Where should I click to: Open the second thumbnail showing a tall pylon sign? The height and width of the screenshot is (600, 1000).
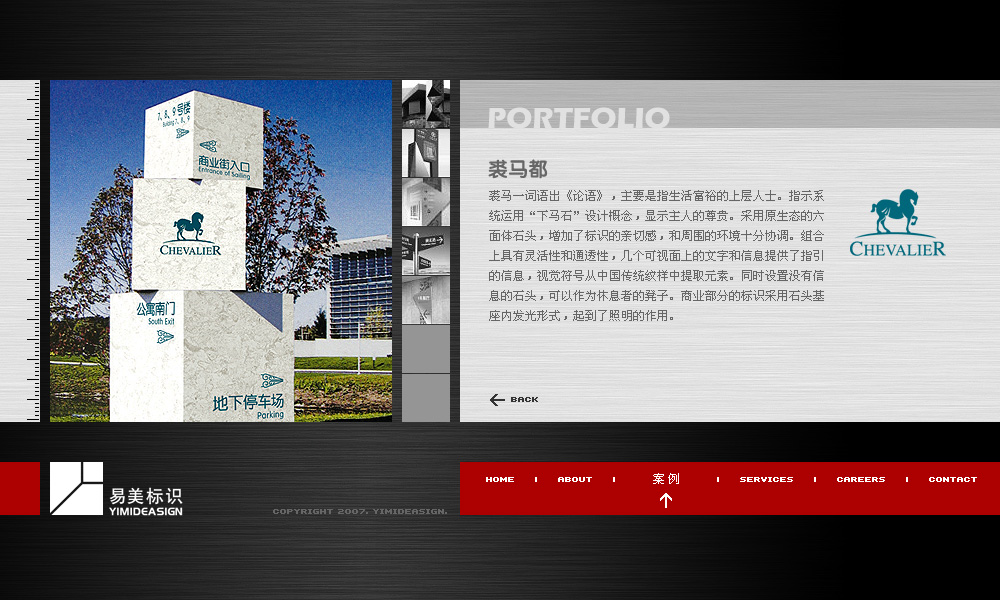coord(425,153)
